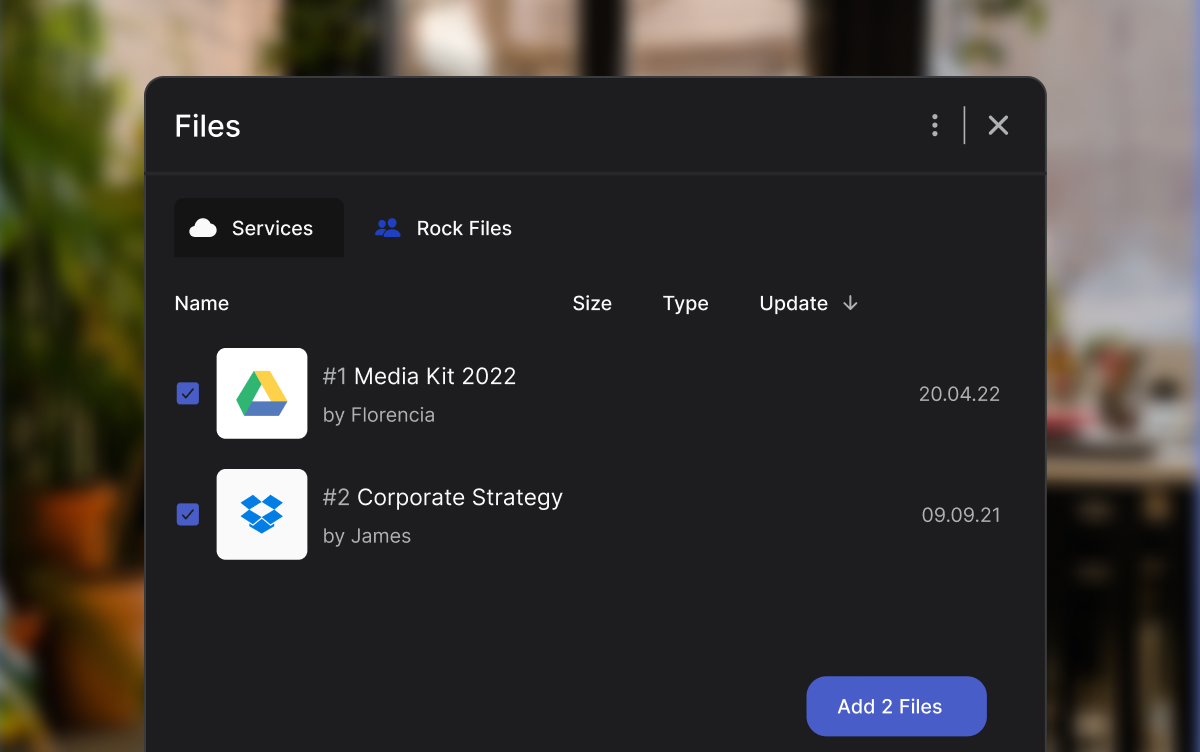Click the date 20.04.22 on Media Kit row
This screenshot has width=1200, height=752.
point(959,393)
